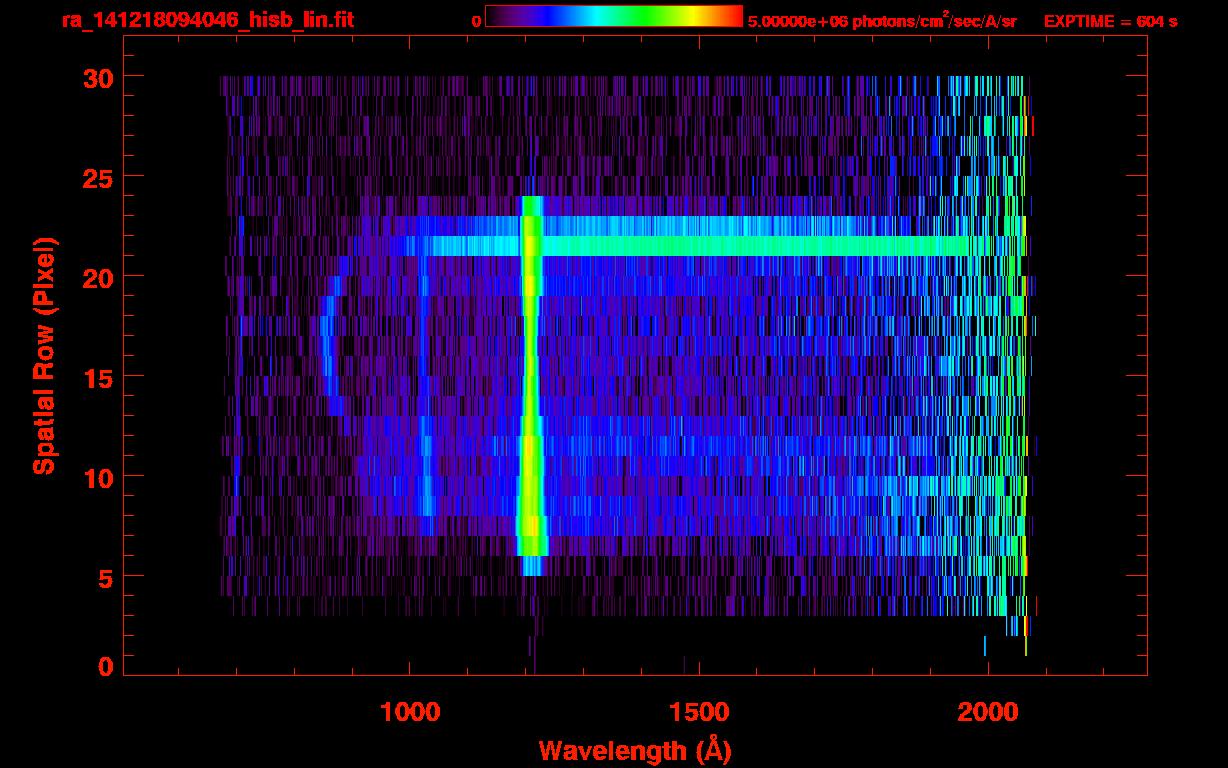Image resolution: width=1228 pixels, height=768 pixels.
Task: Click the 5.00000e+06 photons/cm²/sec/A/sr label
Action: [x=882, y=20]
